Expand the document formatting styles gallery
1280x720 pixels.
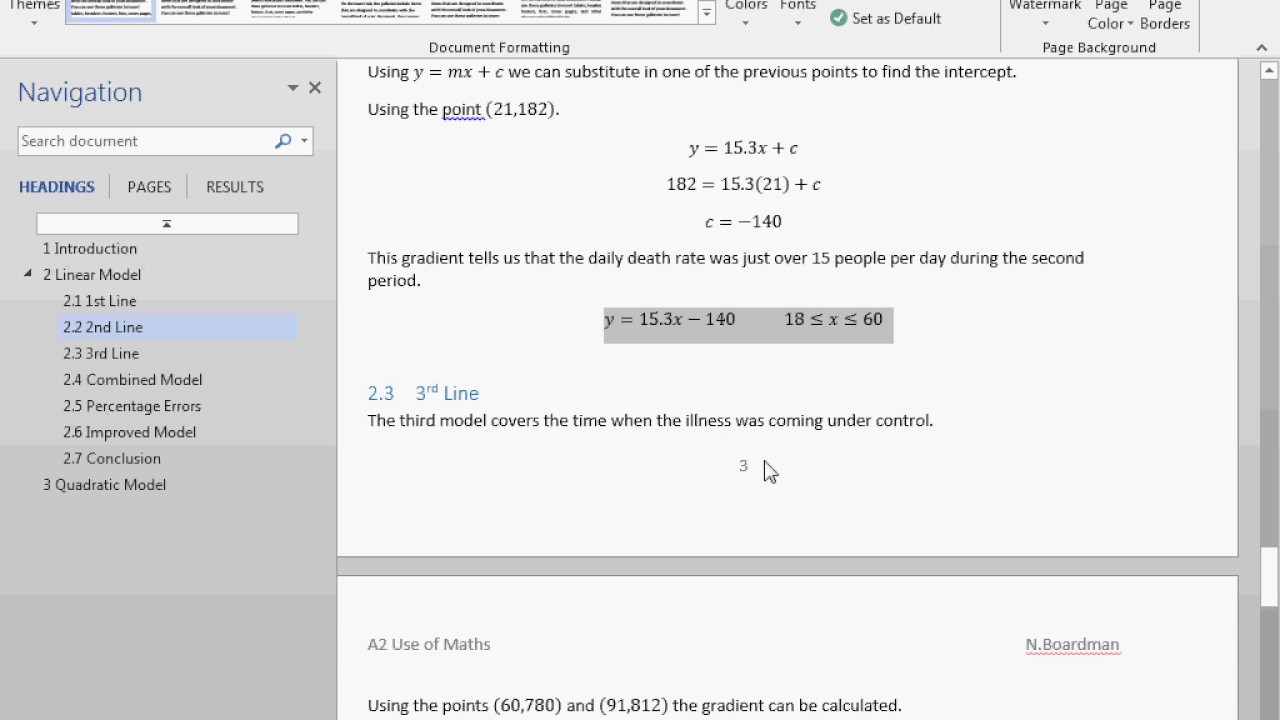pyautogui.click(x=707, y=12)
